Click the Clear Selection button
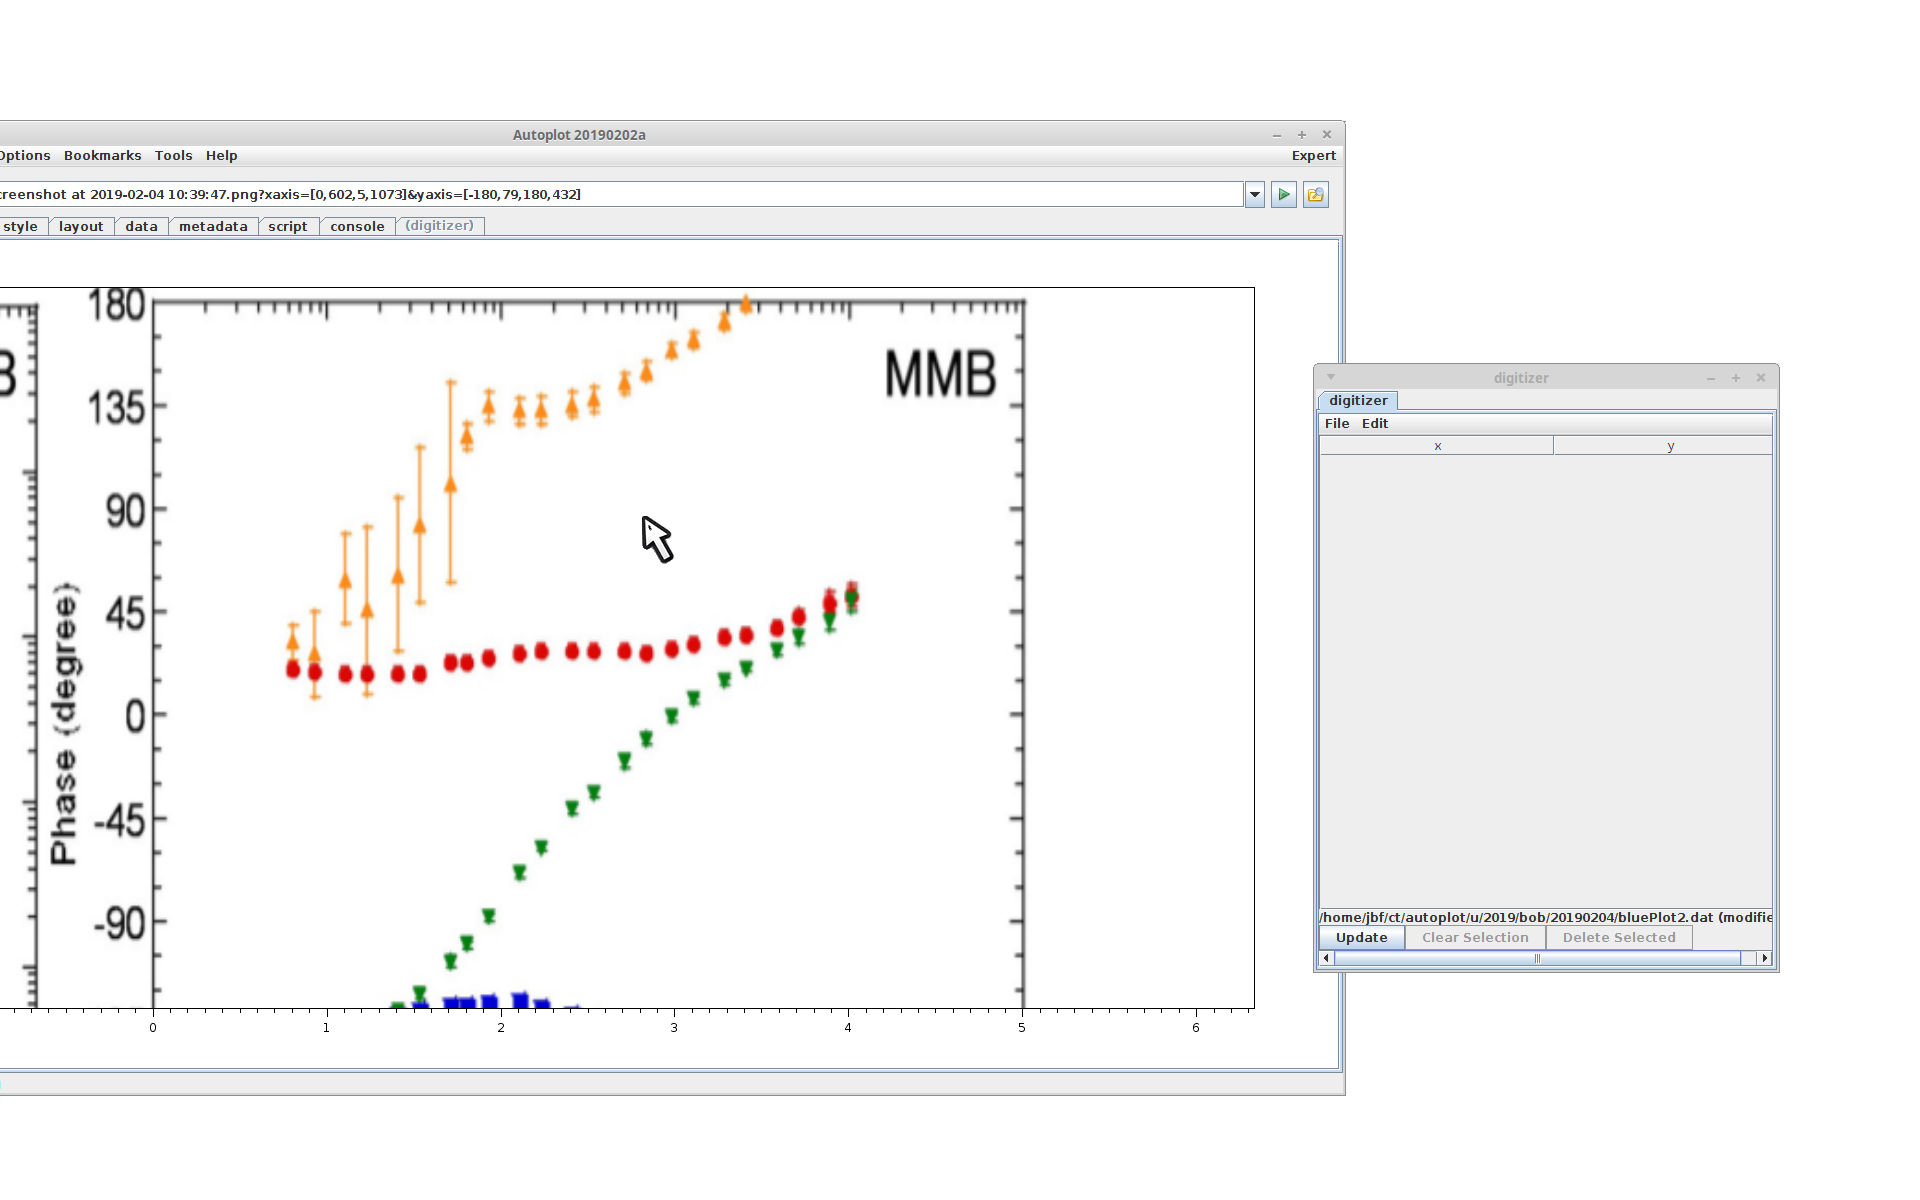 [x=1475, y=938]
